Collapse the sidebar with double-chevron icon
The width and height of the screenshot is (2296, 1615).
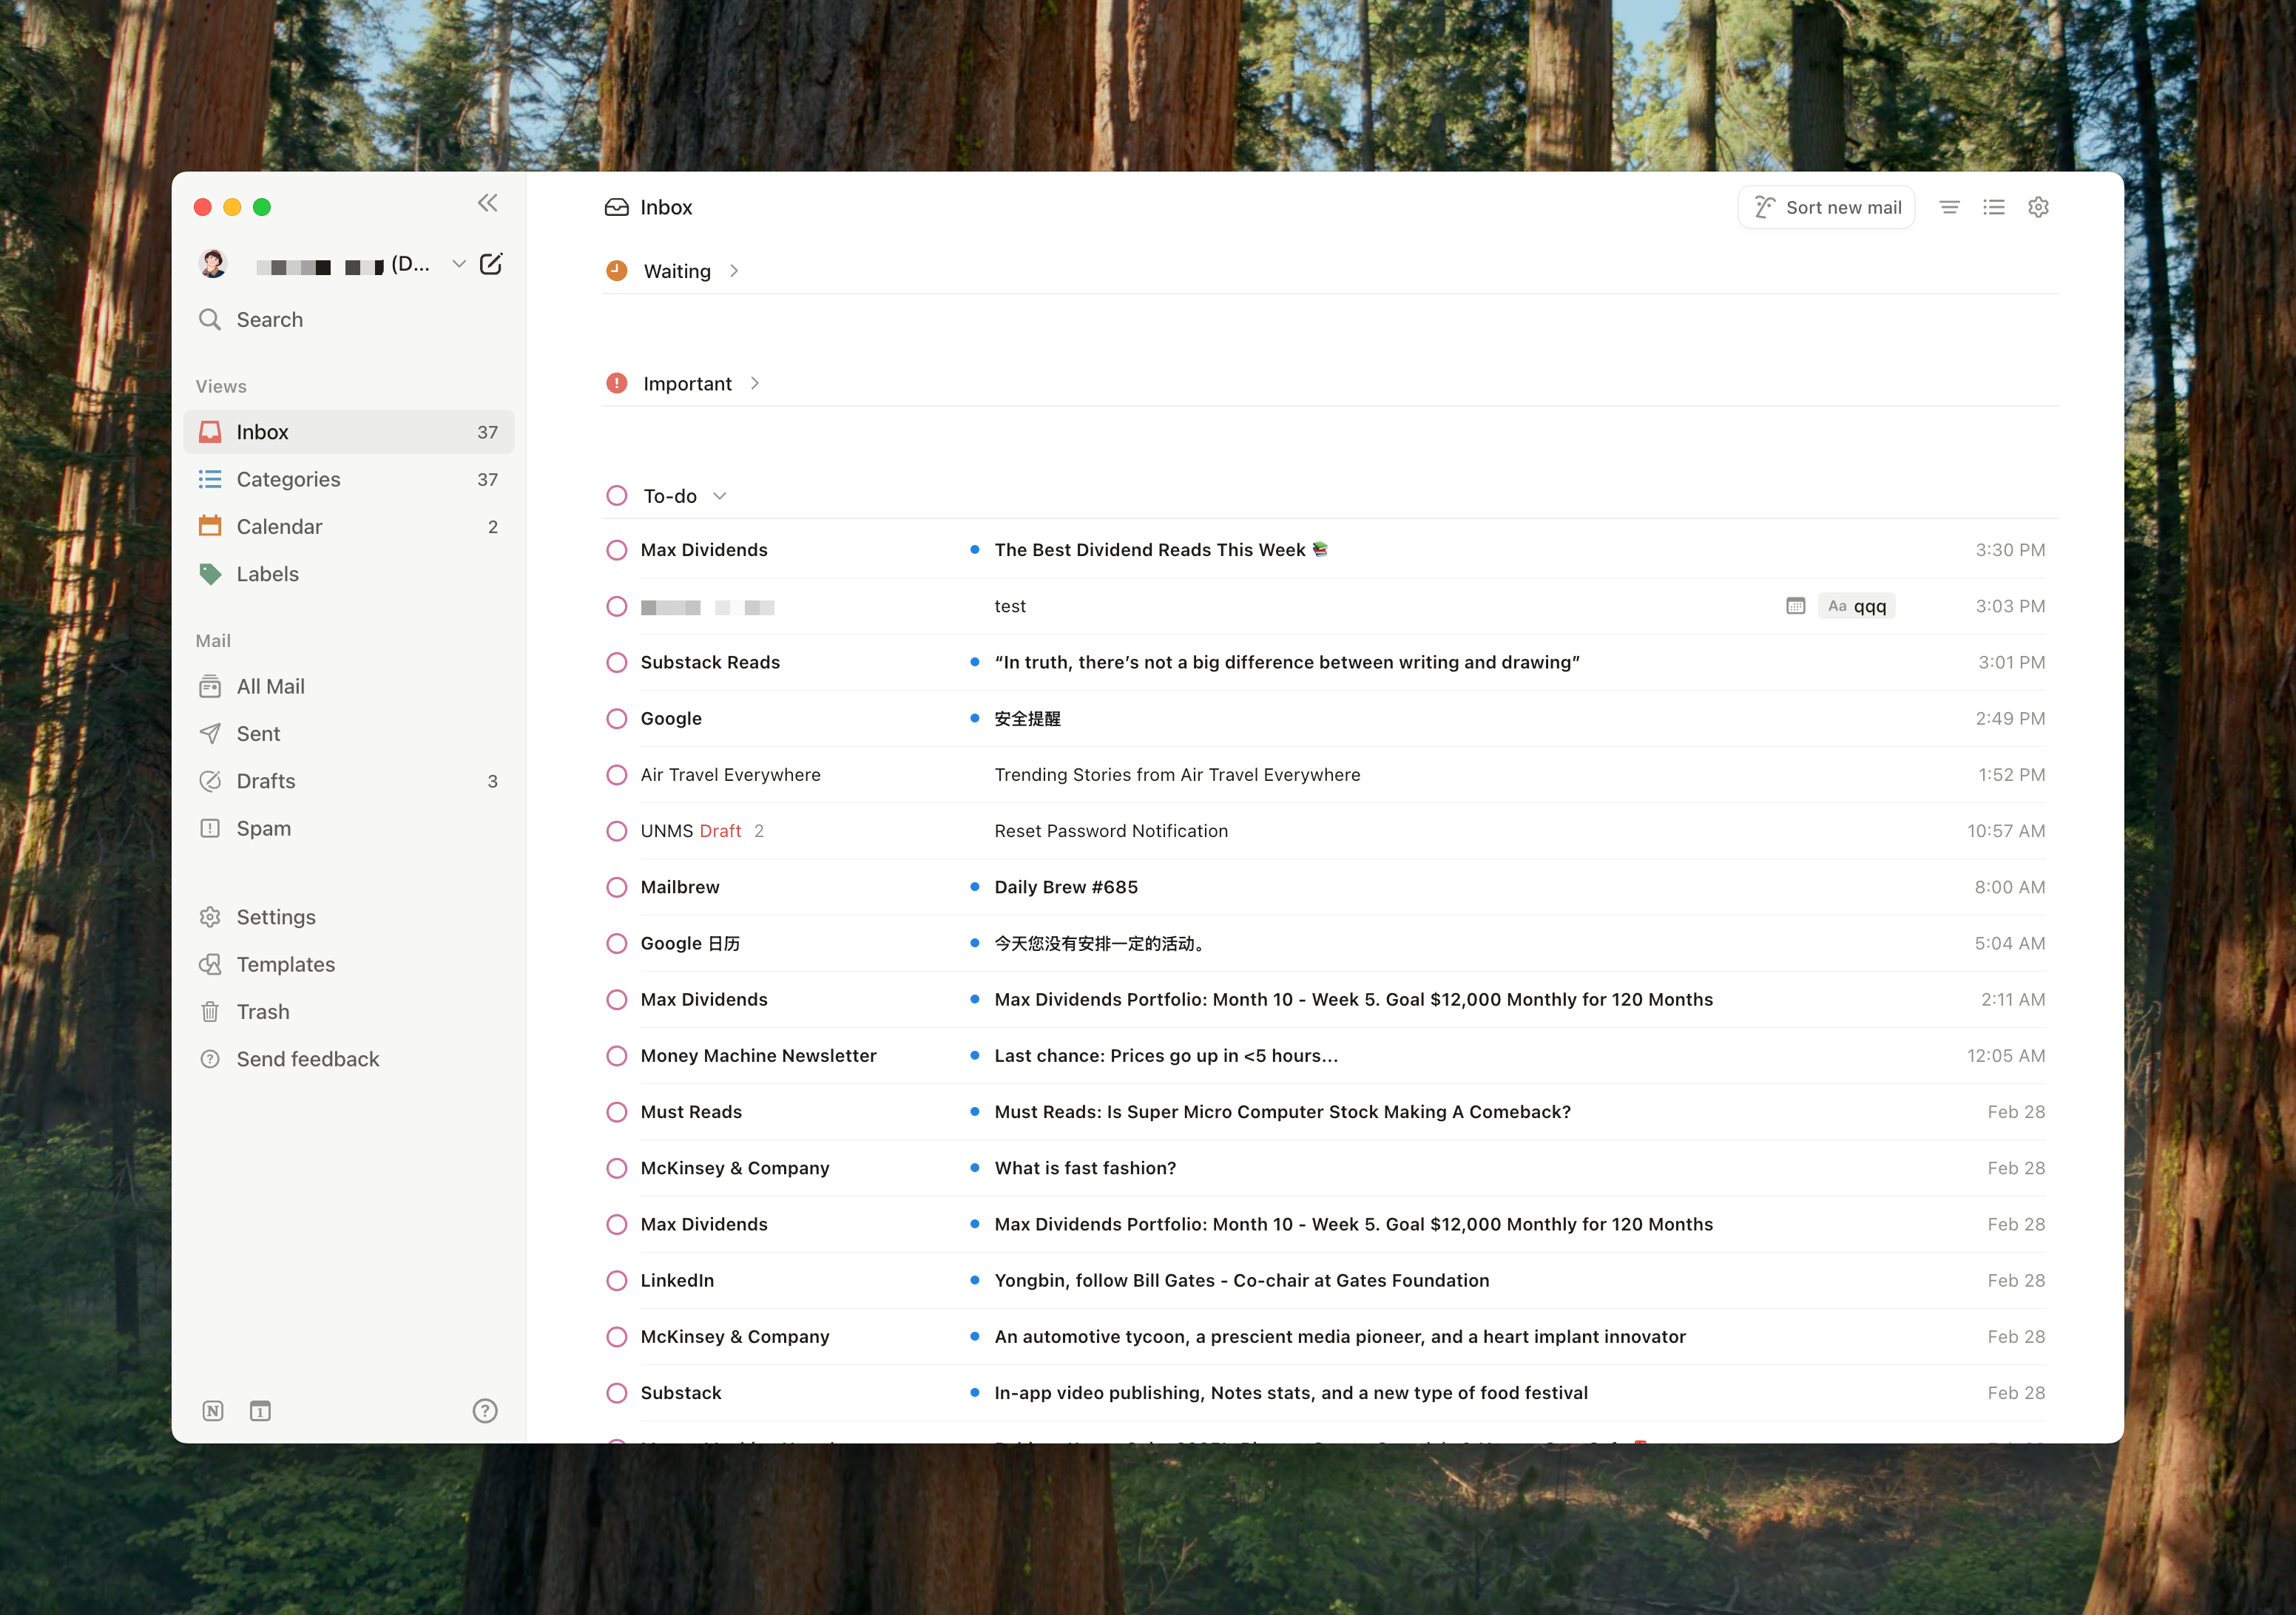(487, 204)
